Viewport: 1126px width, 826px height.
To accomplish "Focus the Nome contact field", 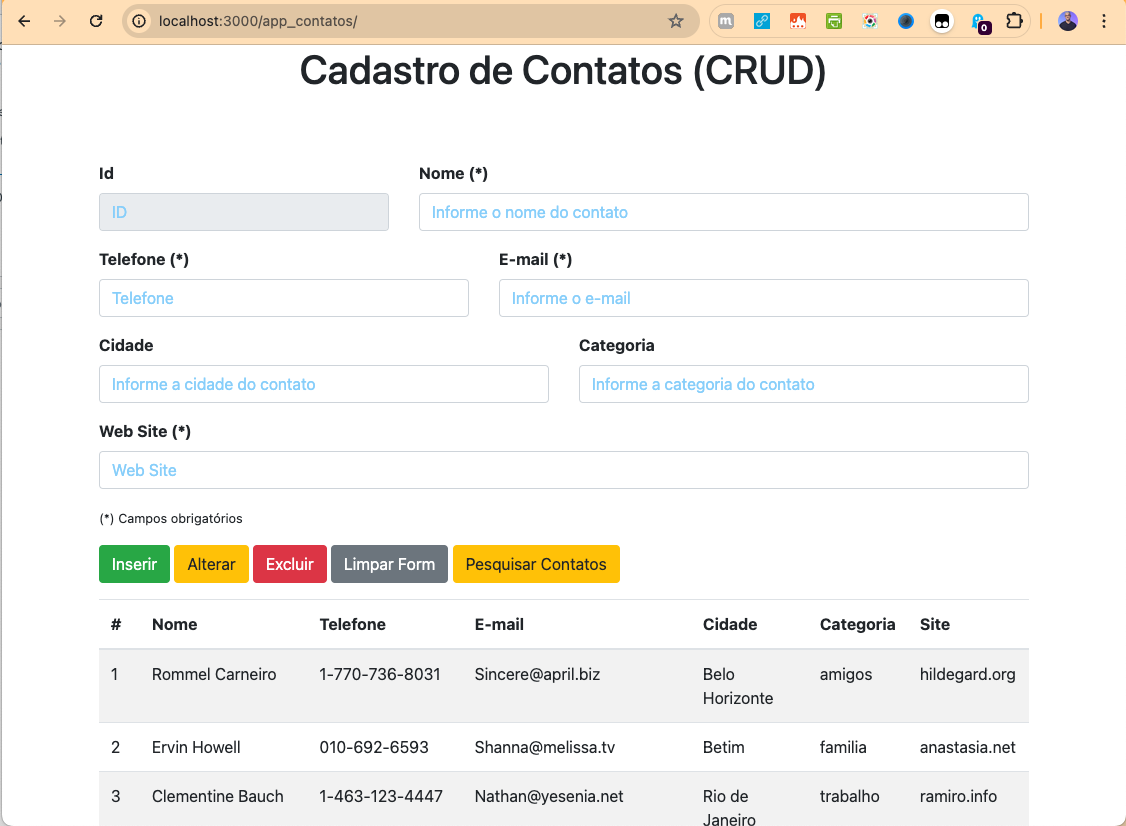I will (x=723, y=212).
